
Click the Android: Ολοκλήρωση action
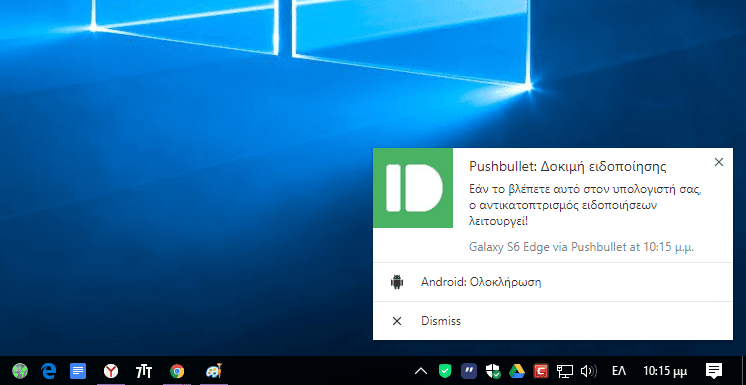pos(553,282)
